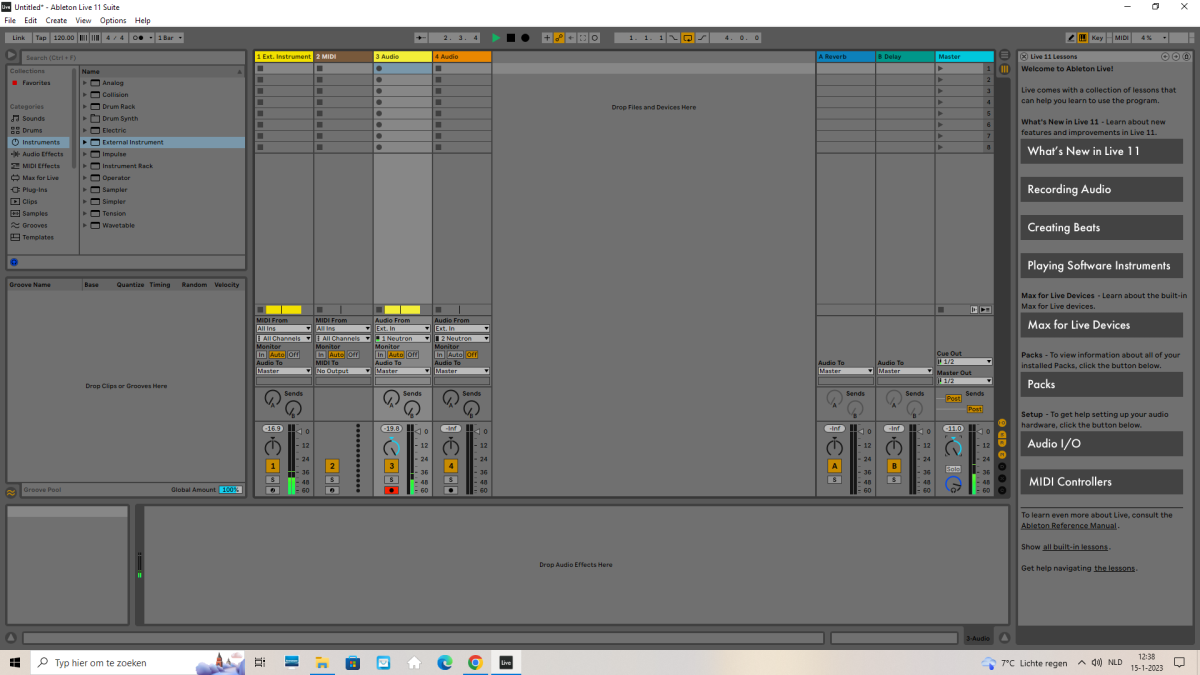Click the Master preview volume knob
This screenshot has width=1200, height=675.
coord(954,485)
